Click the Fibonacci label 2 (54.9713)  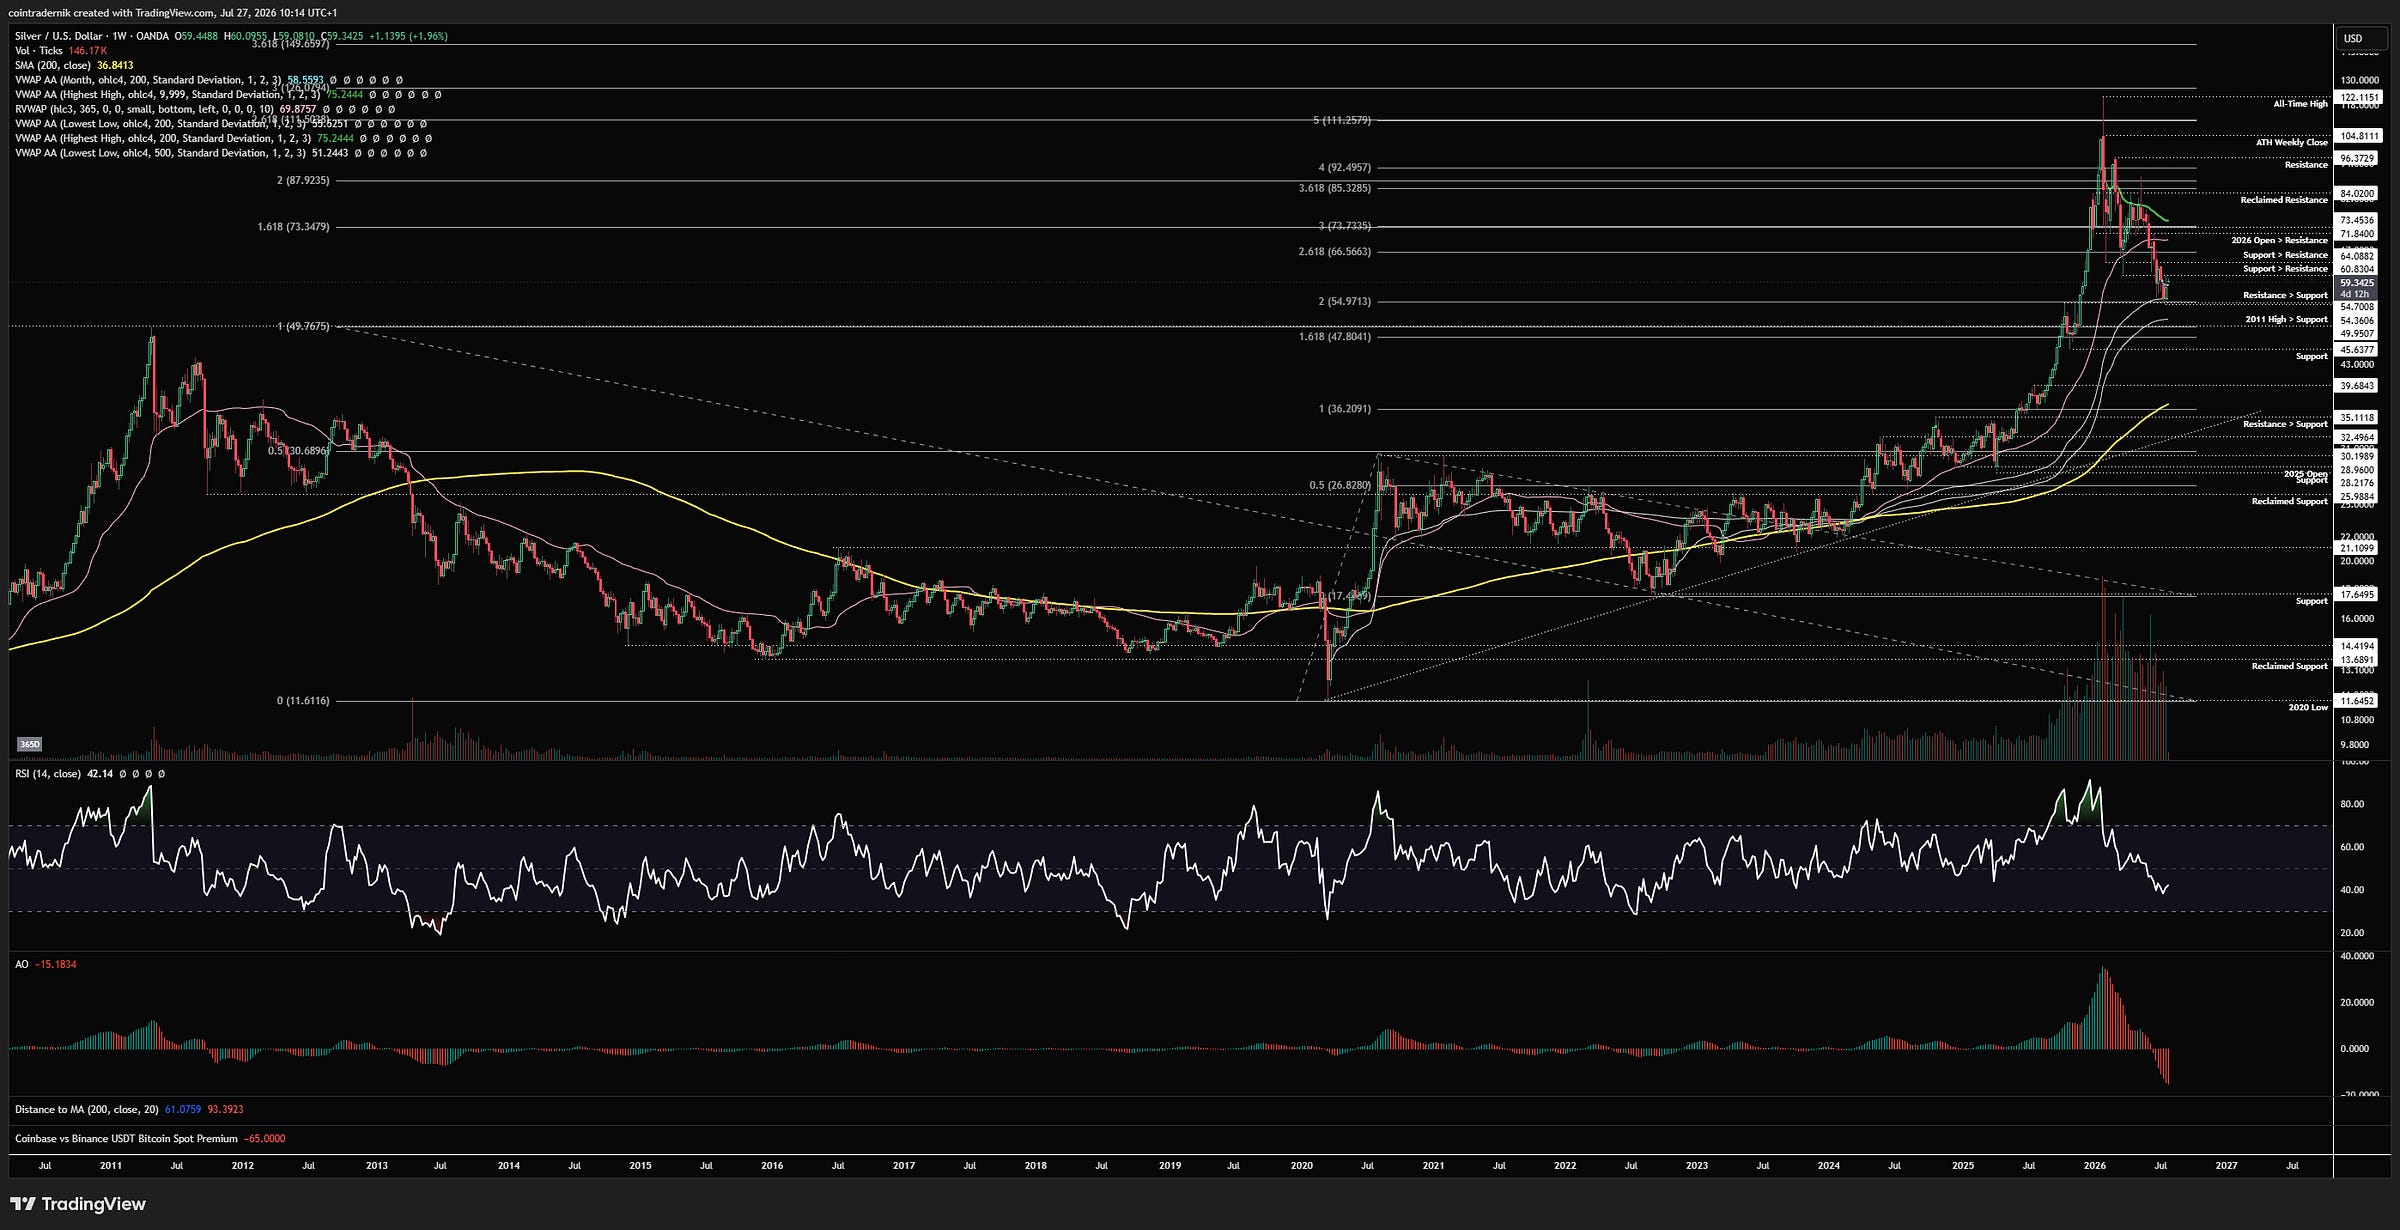coord(1345,302)
